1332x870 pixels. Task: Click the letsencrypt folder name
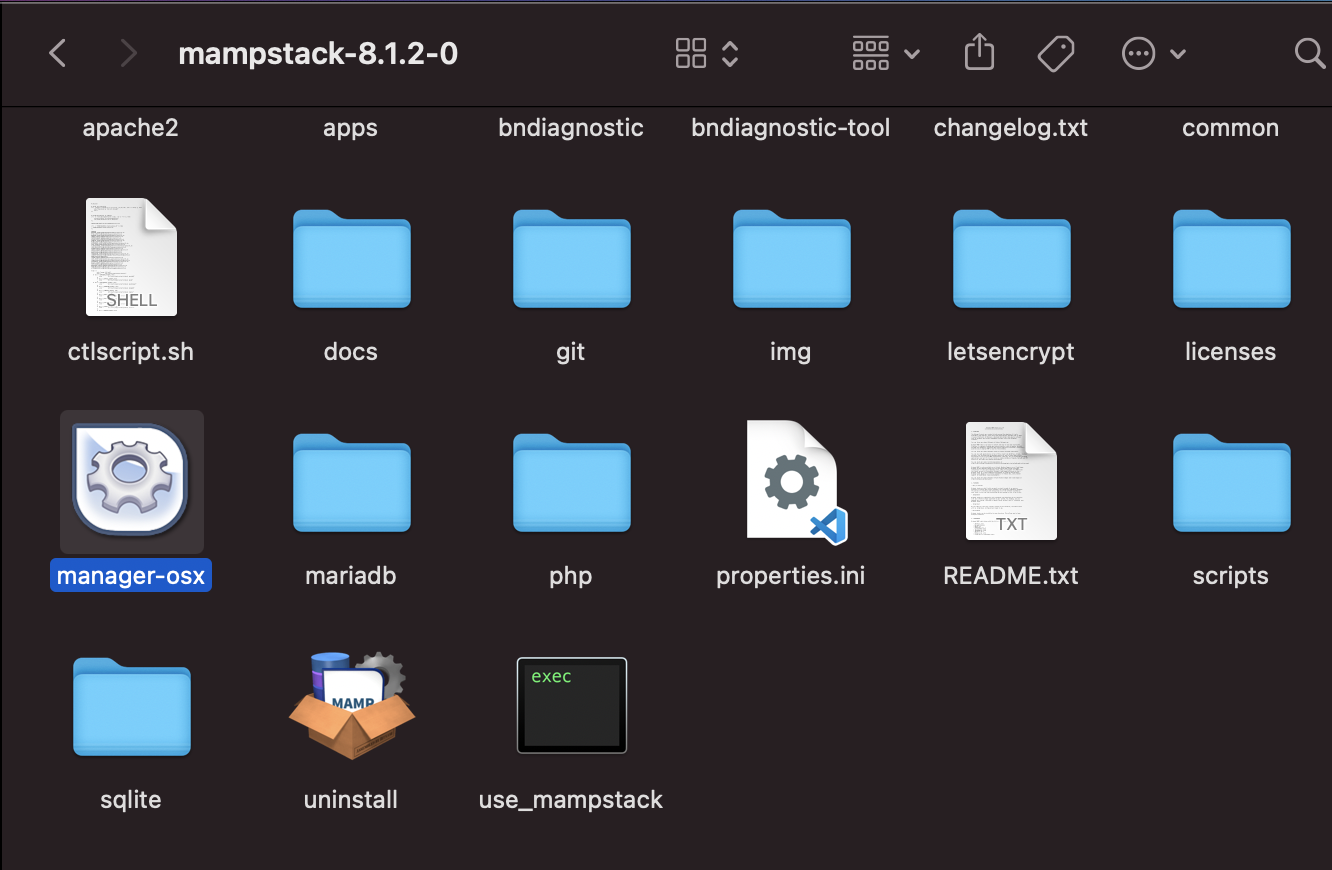click(1011, 352)
